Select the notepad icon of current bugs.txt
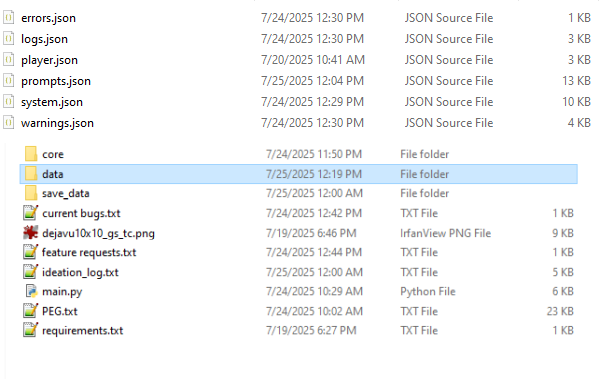Screen dimensions: 600x379 coord(31,213)
